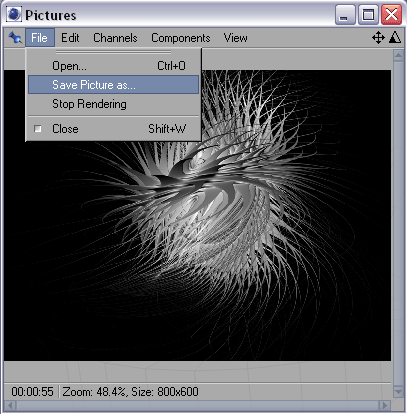Click the blue pin icon in the menu bar
The width and height of the screenshot is (407, 414).
tap(15, 38)
